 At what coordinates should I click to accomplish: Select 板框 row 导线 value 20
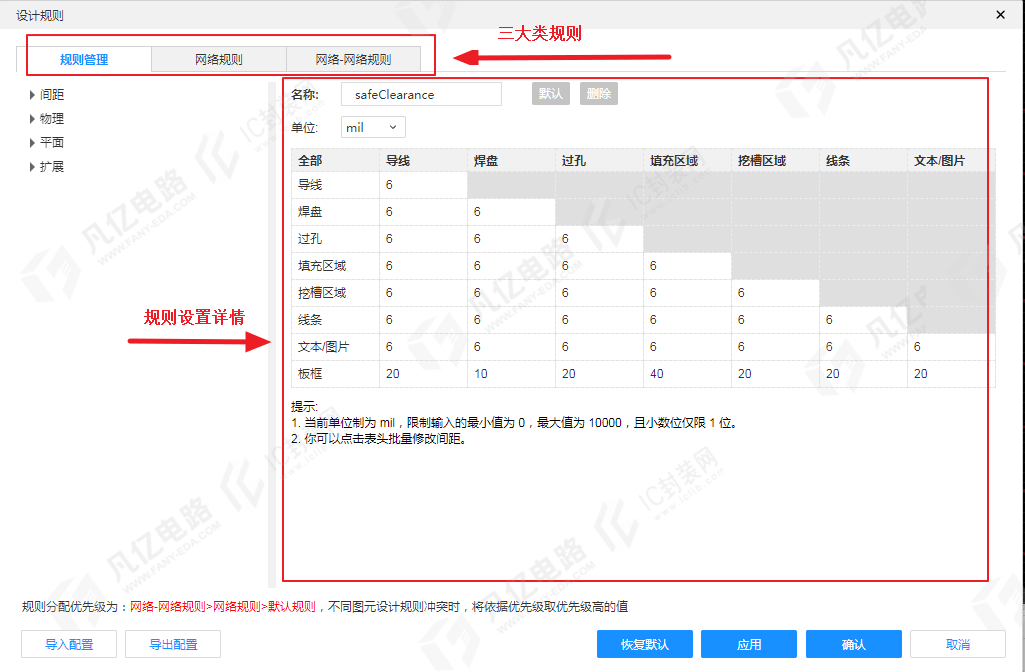click(423, 374)
